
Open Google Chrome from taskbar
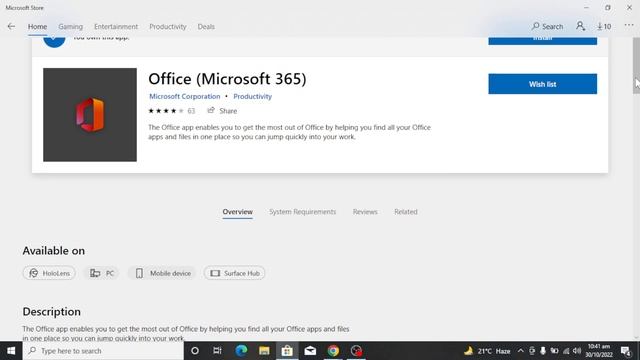pyautogui.click(x=333, y=351)
